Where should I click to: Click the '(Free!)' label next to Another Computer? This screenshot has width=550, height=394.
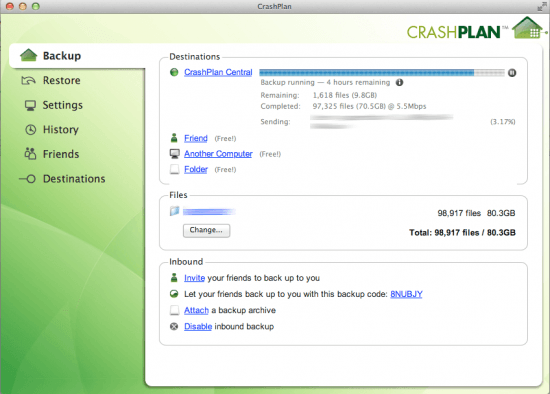(x=270, y=154)
